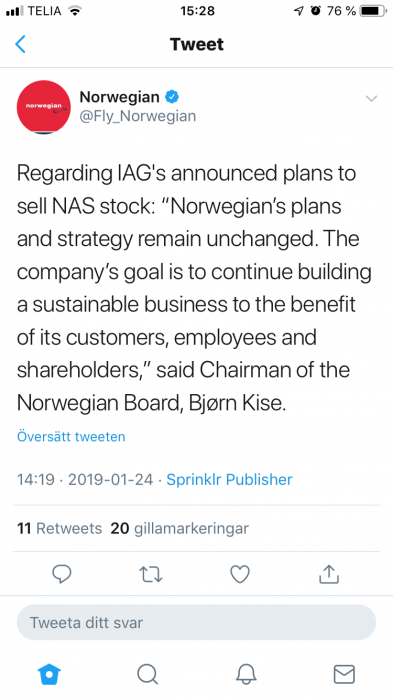
Task: Open the Notifications bell tab
Action: click(x=246, y=674)
